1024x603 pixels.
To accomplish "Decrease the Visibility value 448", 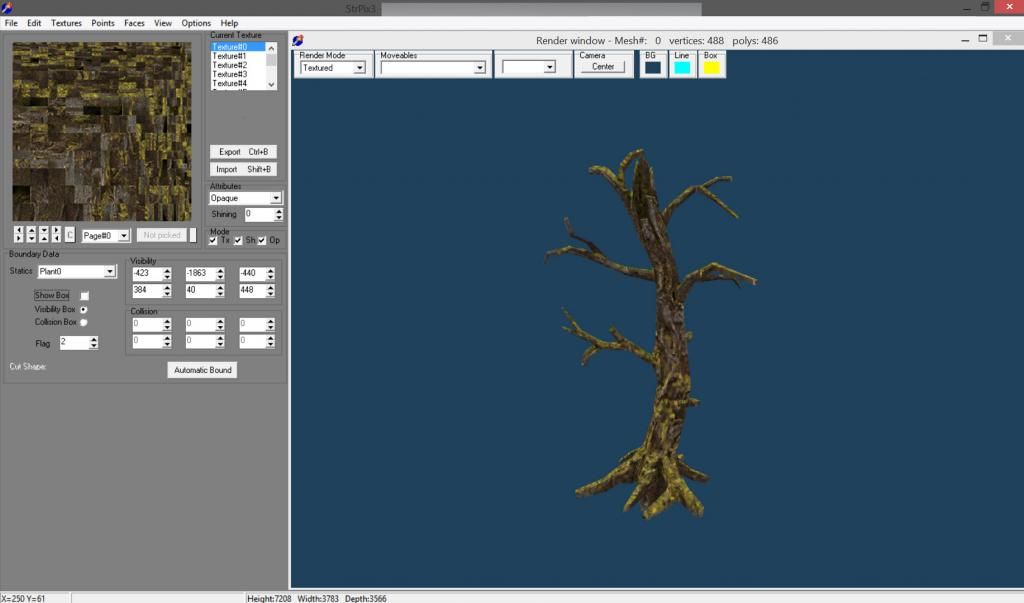I will (270, 294).
